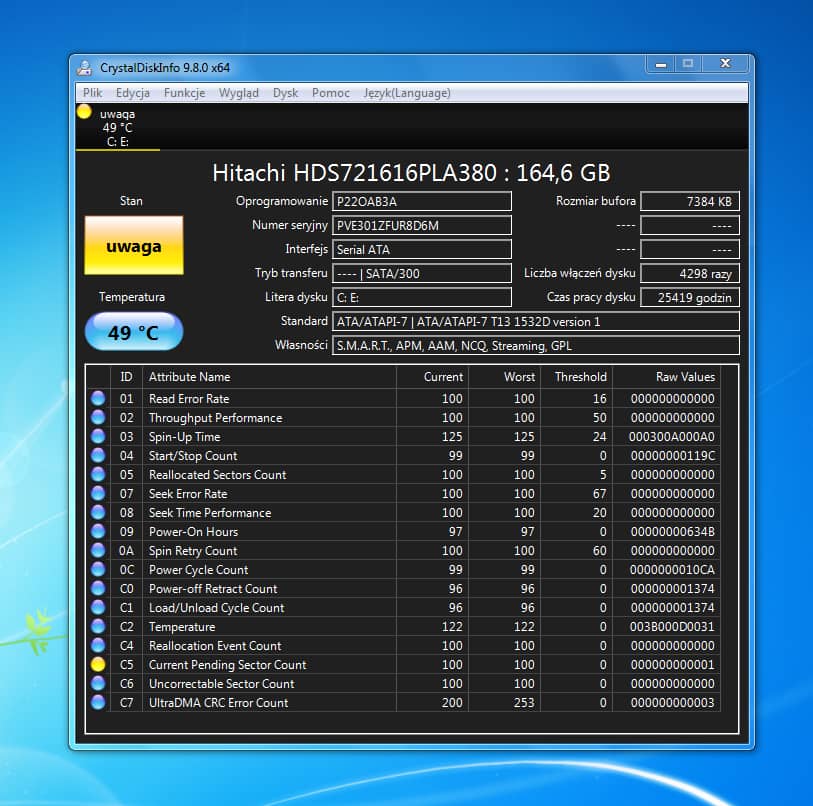This screenshot has height=806, width=813.
Task: Click the CrystalDiskInfo title bar app icon
Action: [x=87, y=67]
